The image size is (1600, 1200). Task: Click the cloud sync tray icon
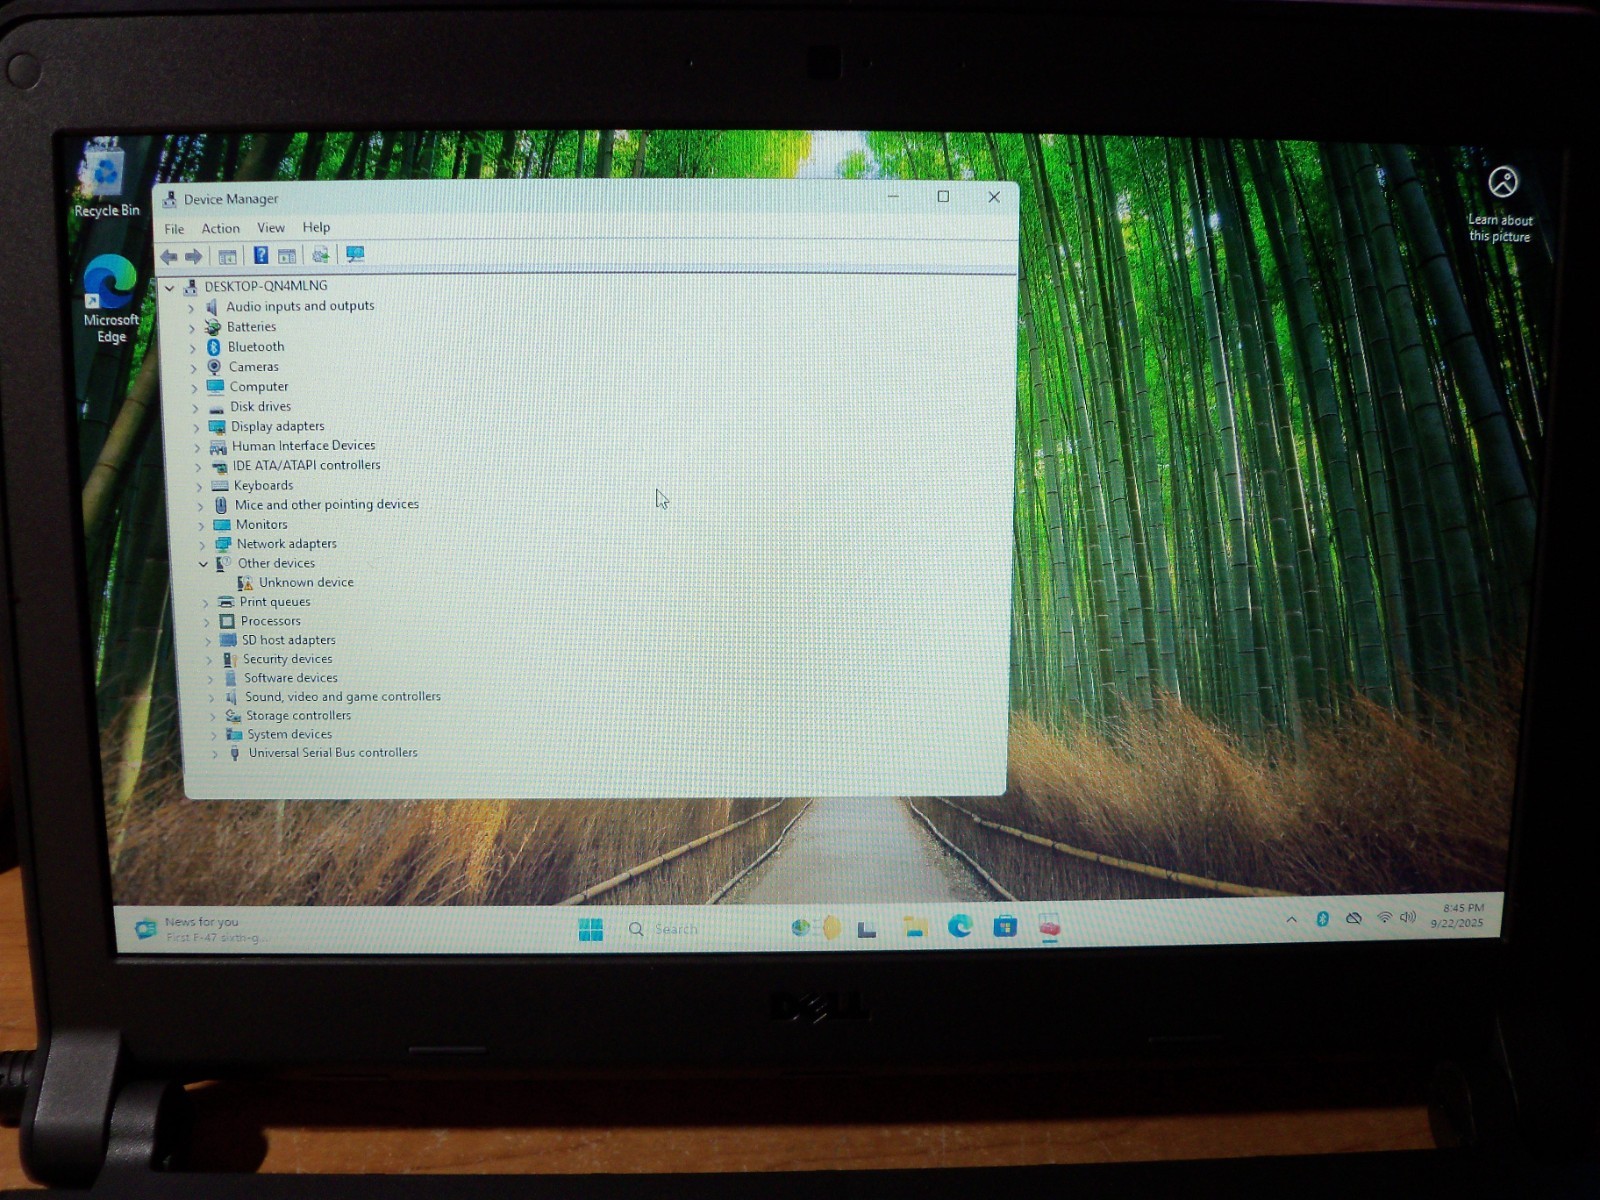[1353, 918]
